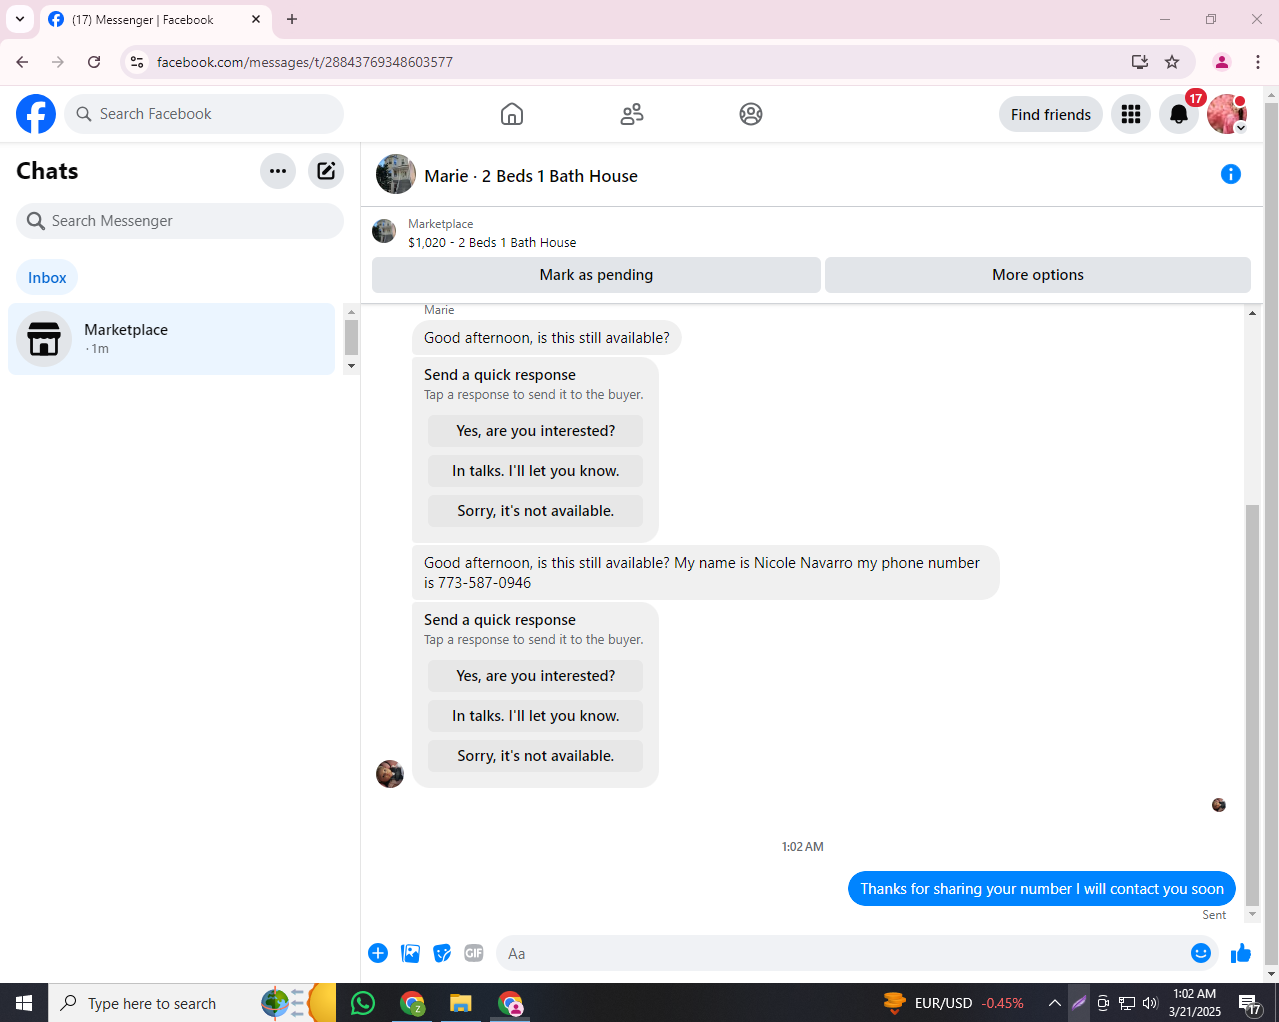The width and height of the screenshot is (1279, 1022).
Task: Show conversation information icon
Action: 1231,174
